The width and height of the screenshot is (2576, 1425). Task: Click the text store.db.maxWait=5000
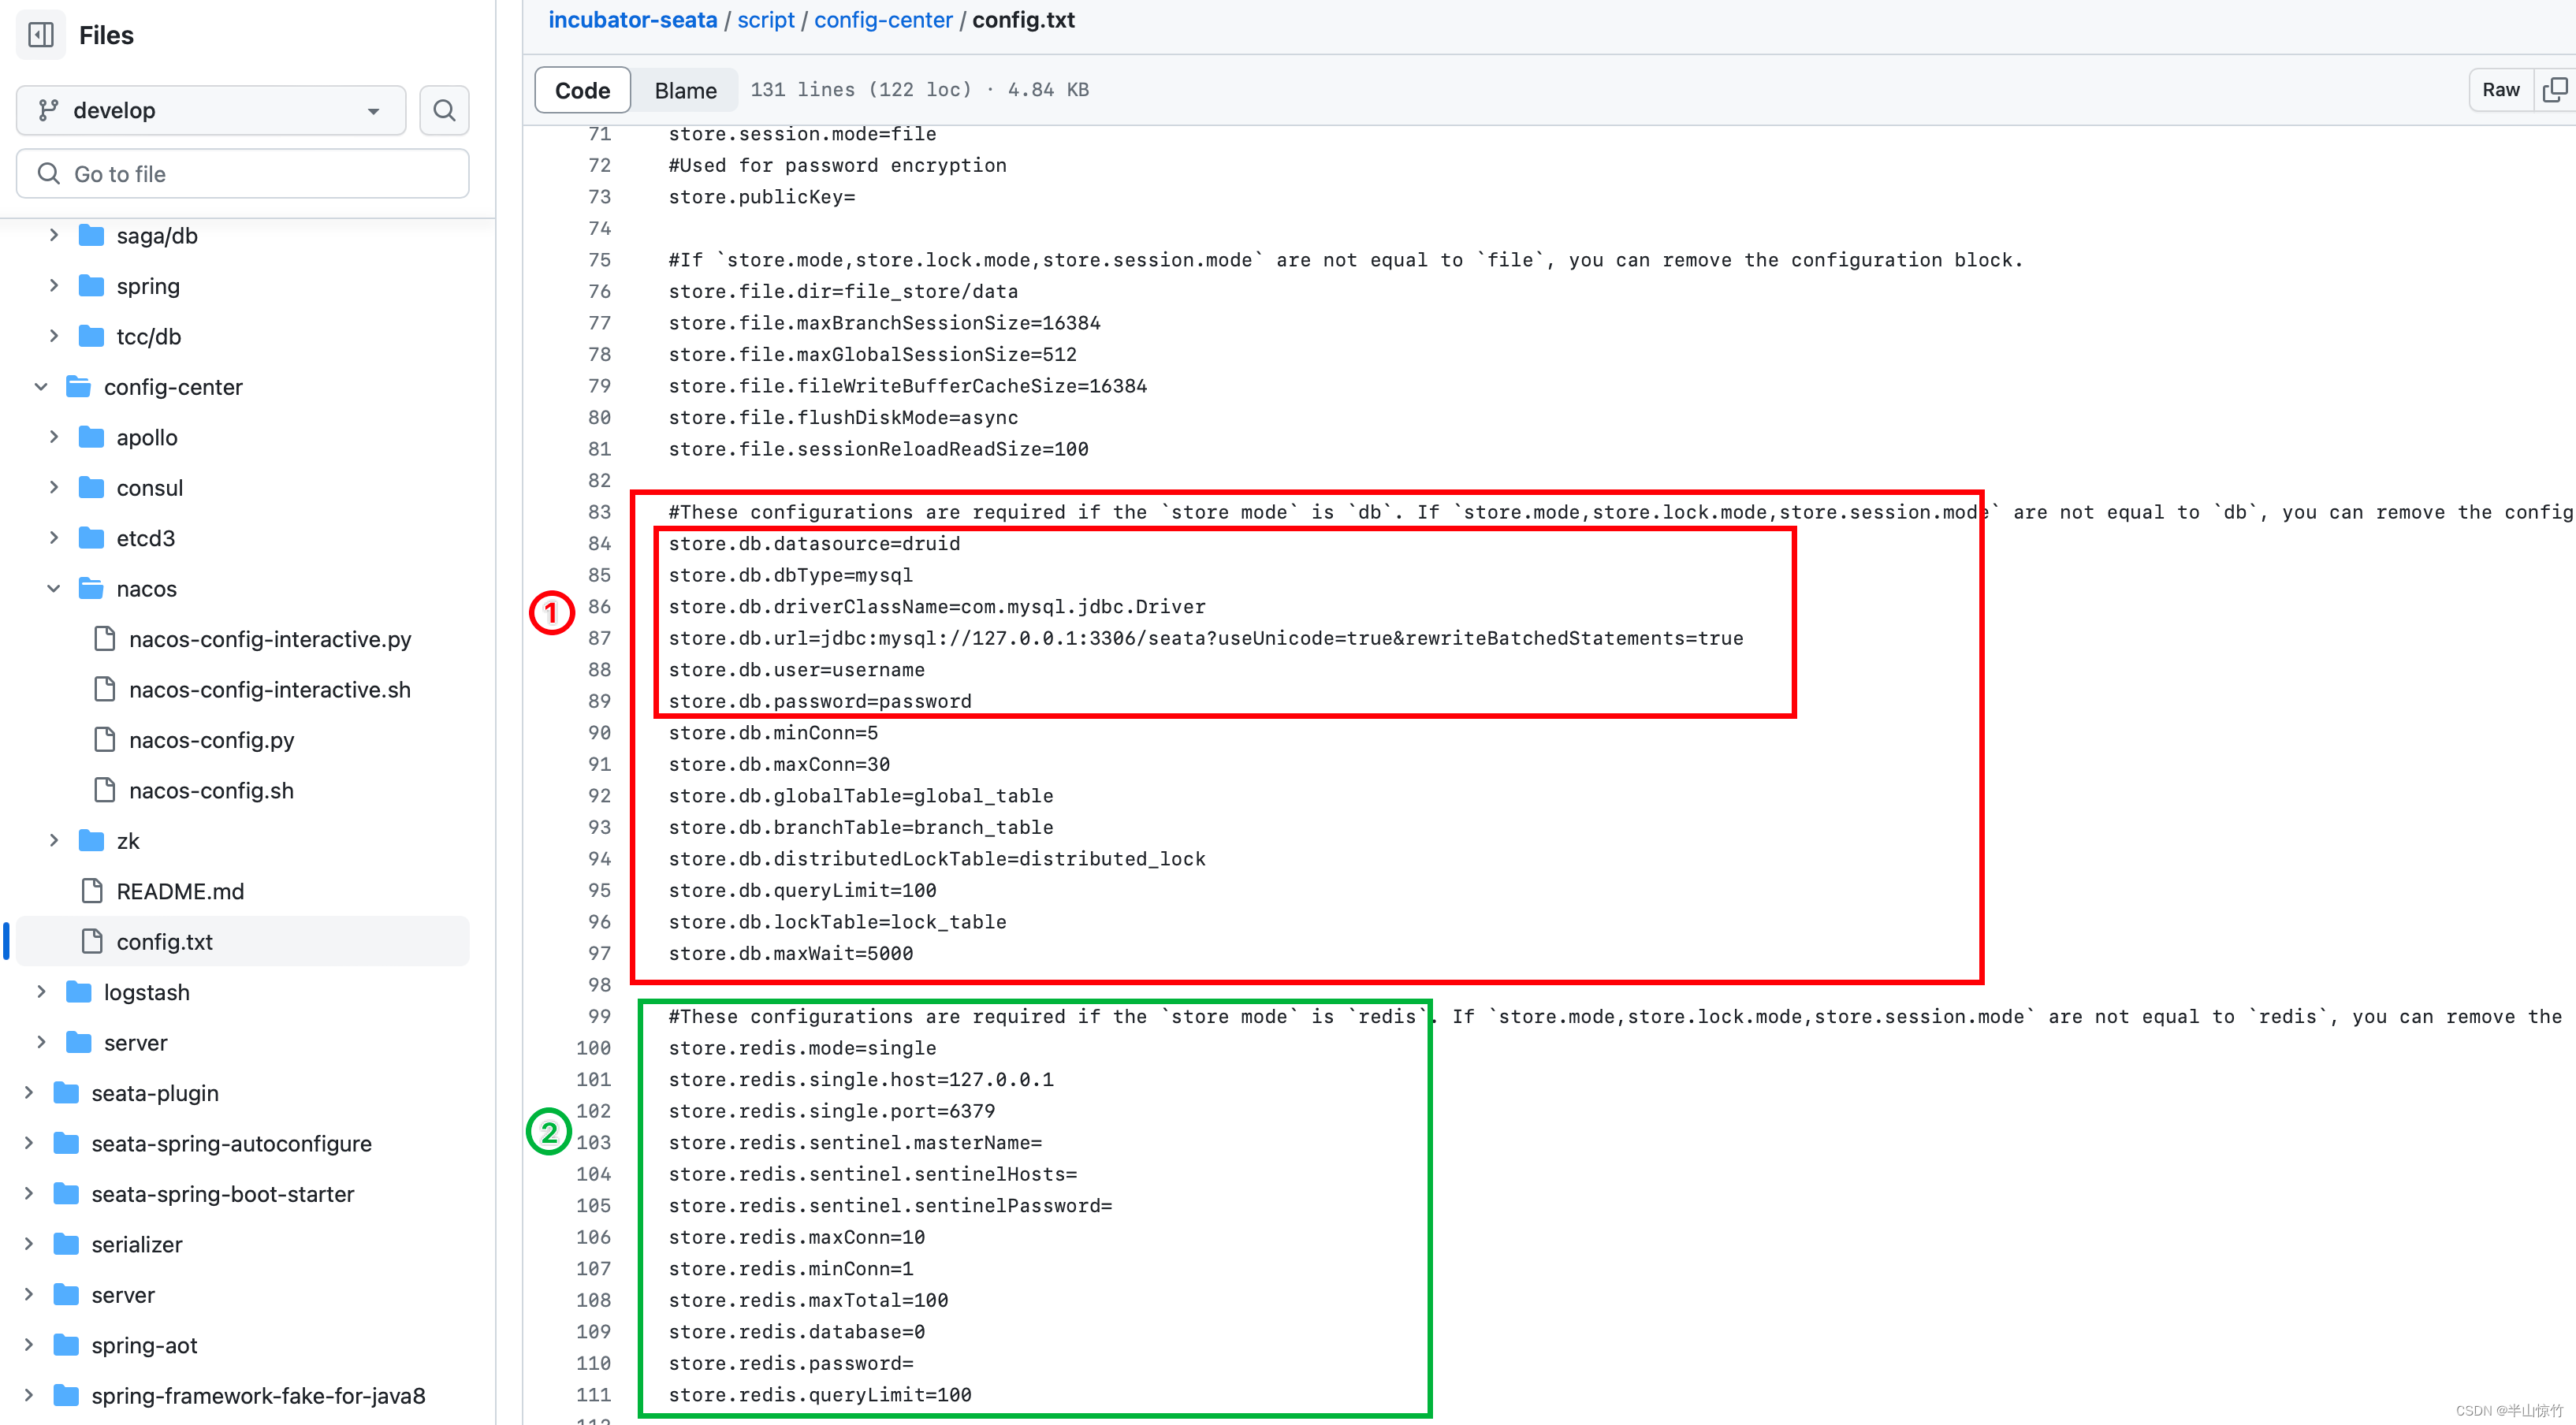click(791, 953)
